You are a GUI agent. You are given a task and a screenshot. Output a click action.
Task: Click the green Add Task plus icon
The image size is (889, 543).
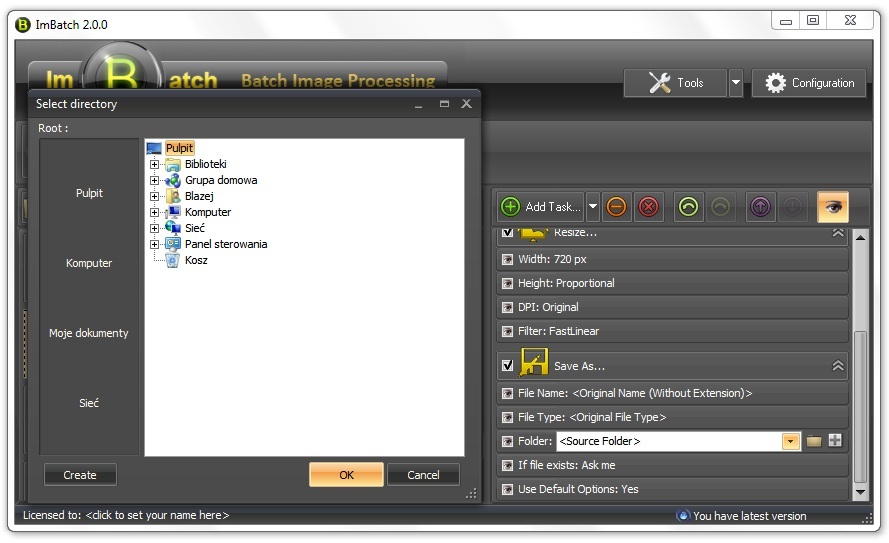510,207
